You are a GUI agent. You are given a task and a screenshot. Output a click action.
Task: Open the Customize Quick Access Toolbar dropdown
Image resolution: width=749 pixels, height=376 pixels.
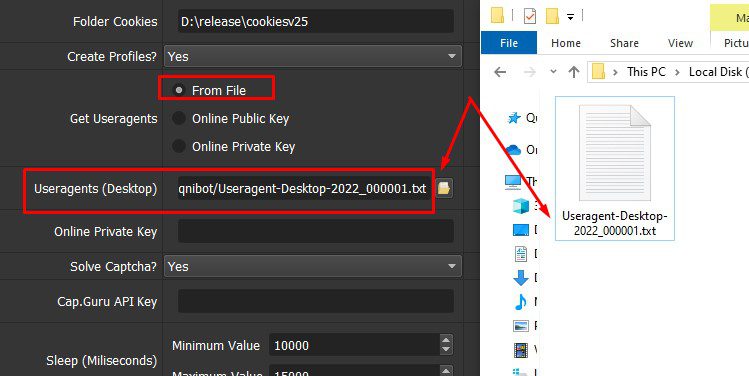point(570,17)
